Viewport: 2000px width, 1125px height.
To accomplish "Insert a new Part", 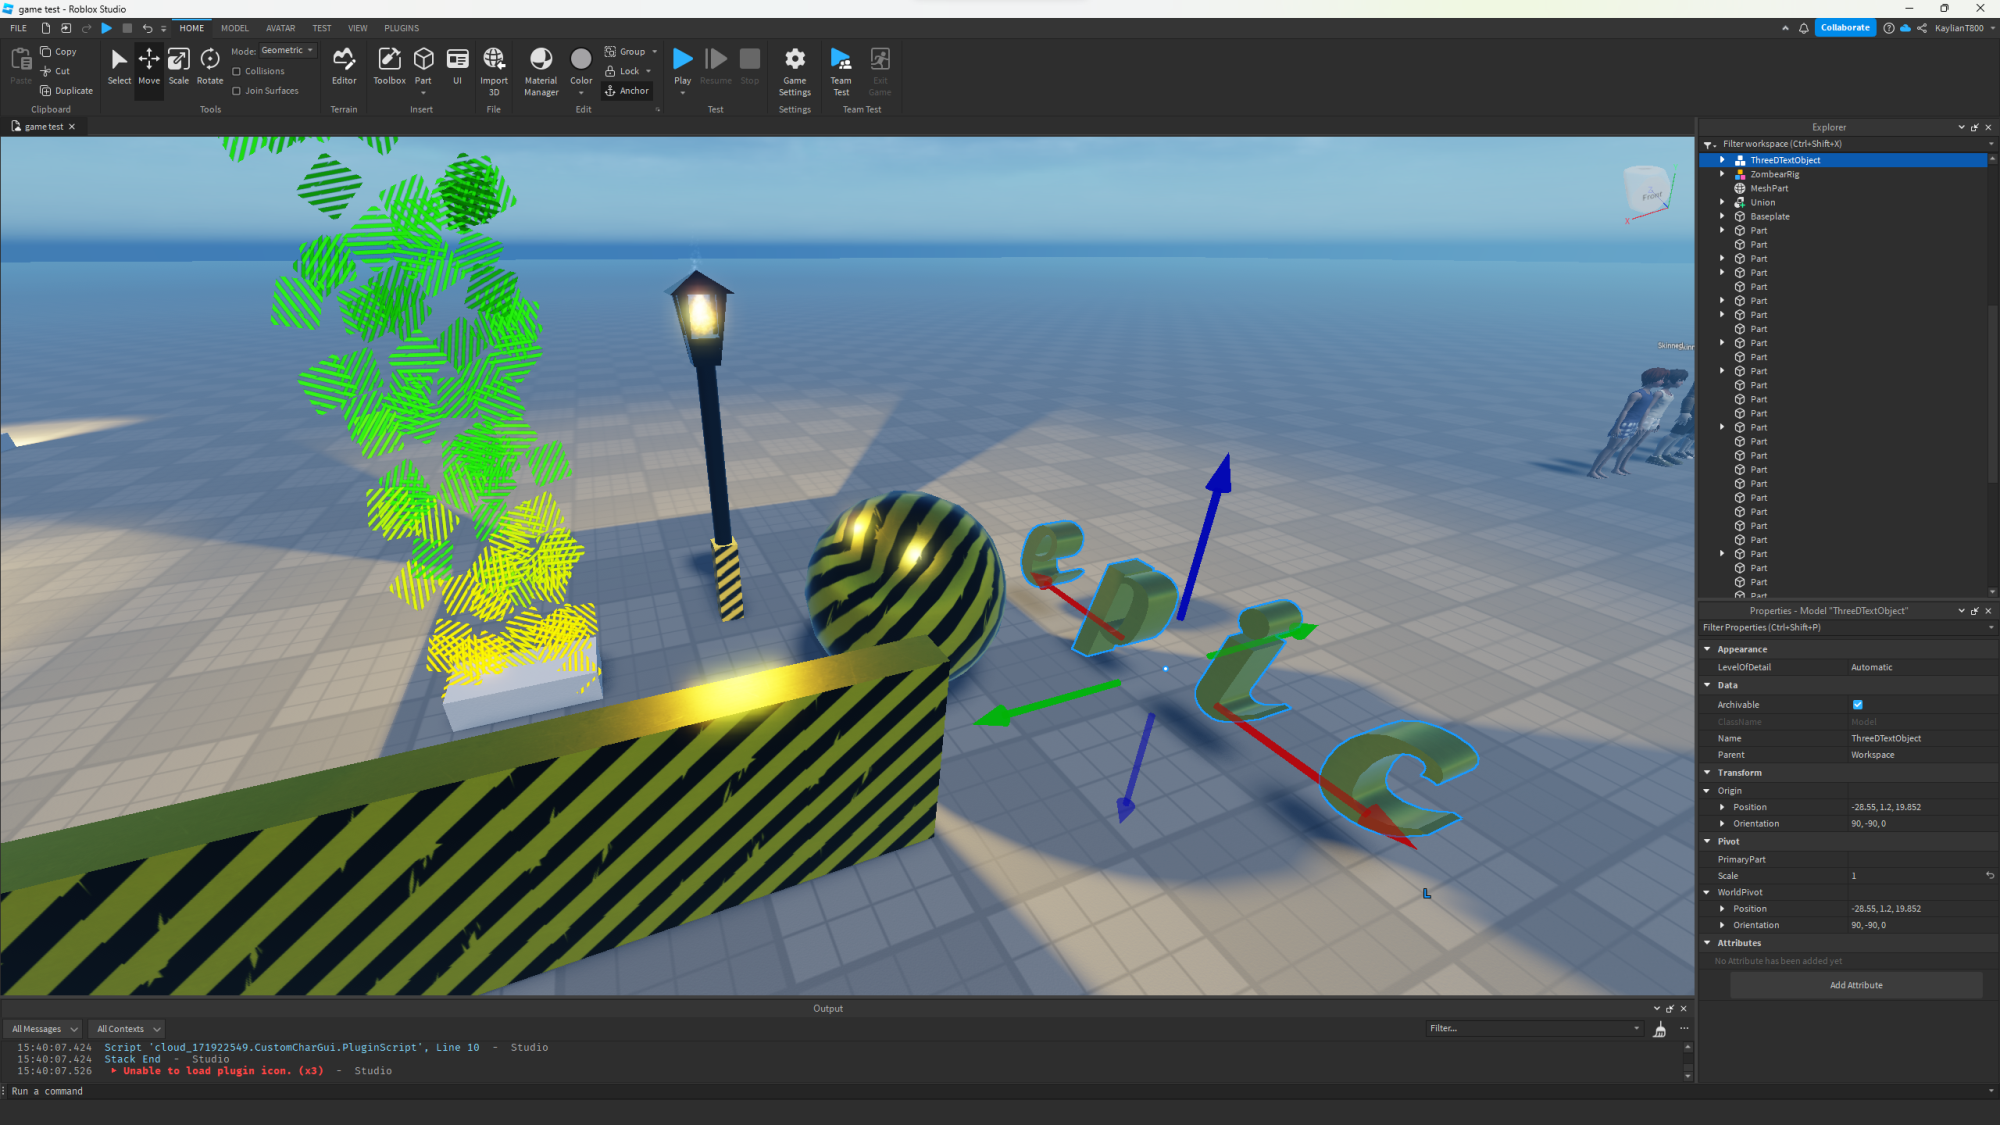I will tap(423, 62).
